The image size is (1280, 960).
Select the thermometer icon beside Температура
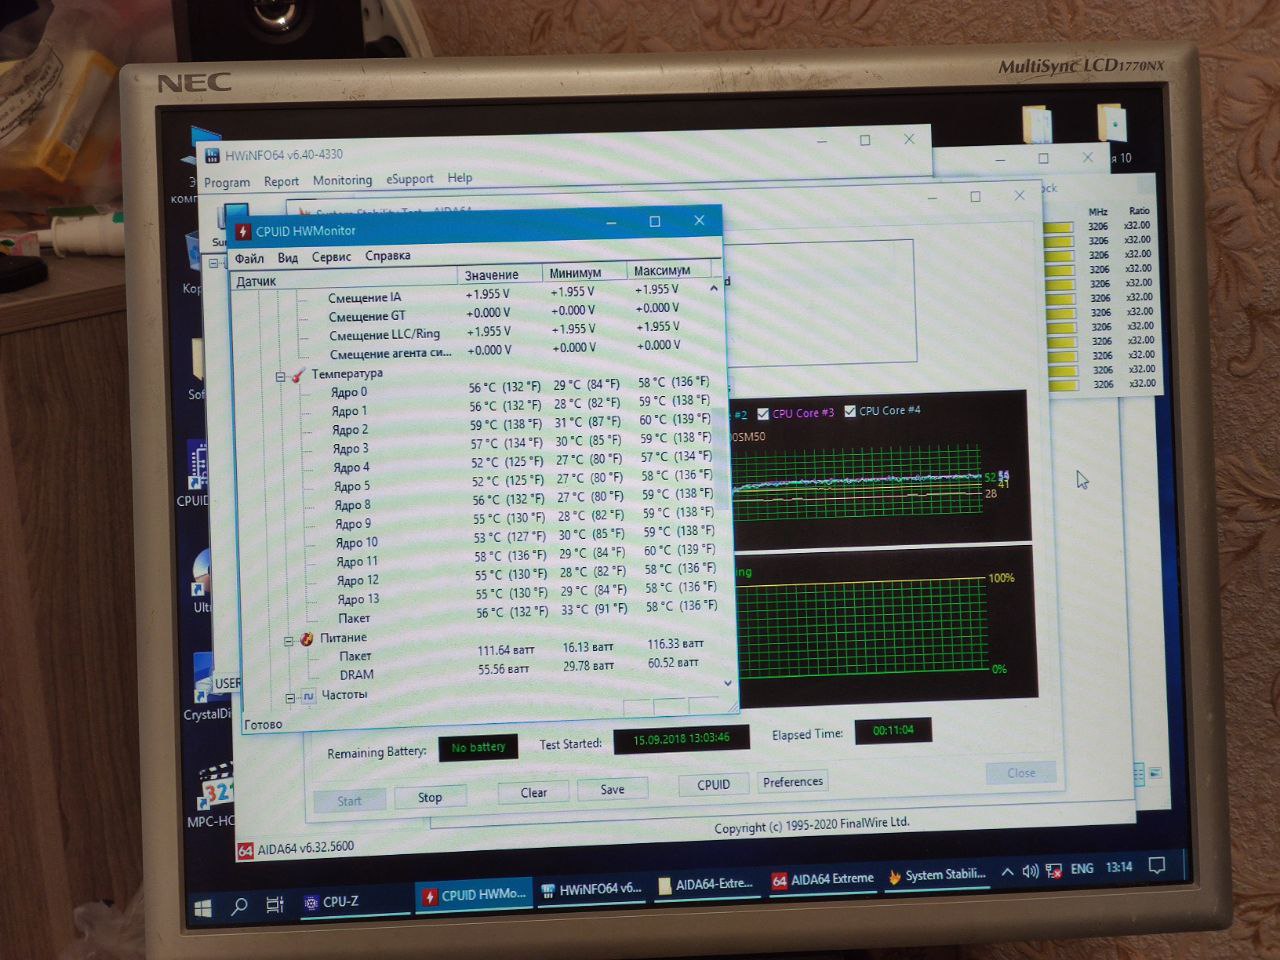tap(297, 375)
